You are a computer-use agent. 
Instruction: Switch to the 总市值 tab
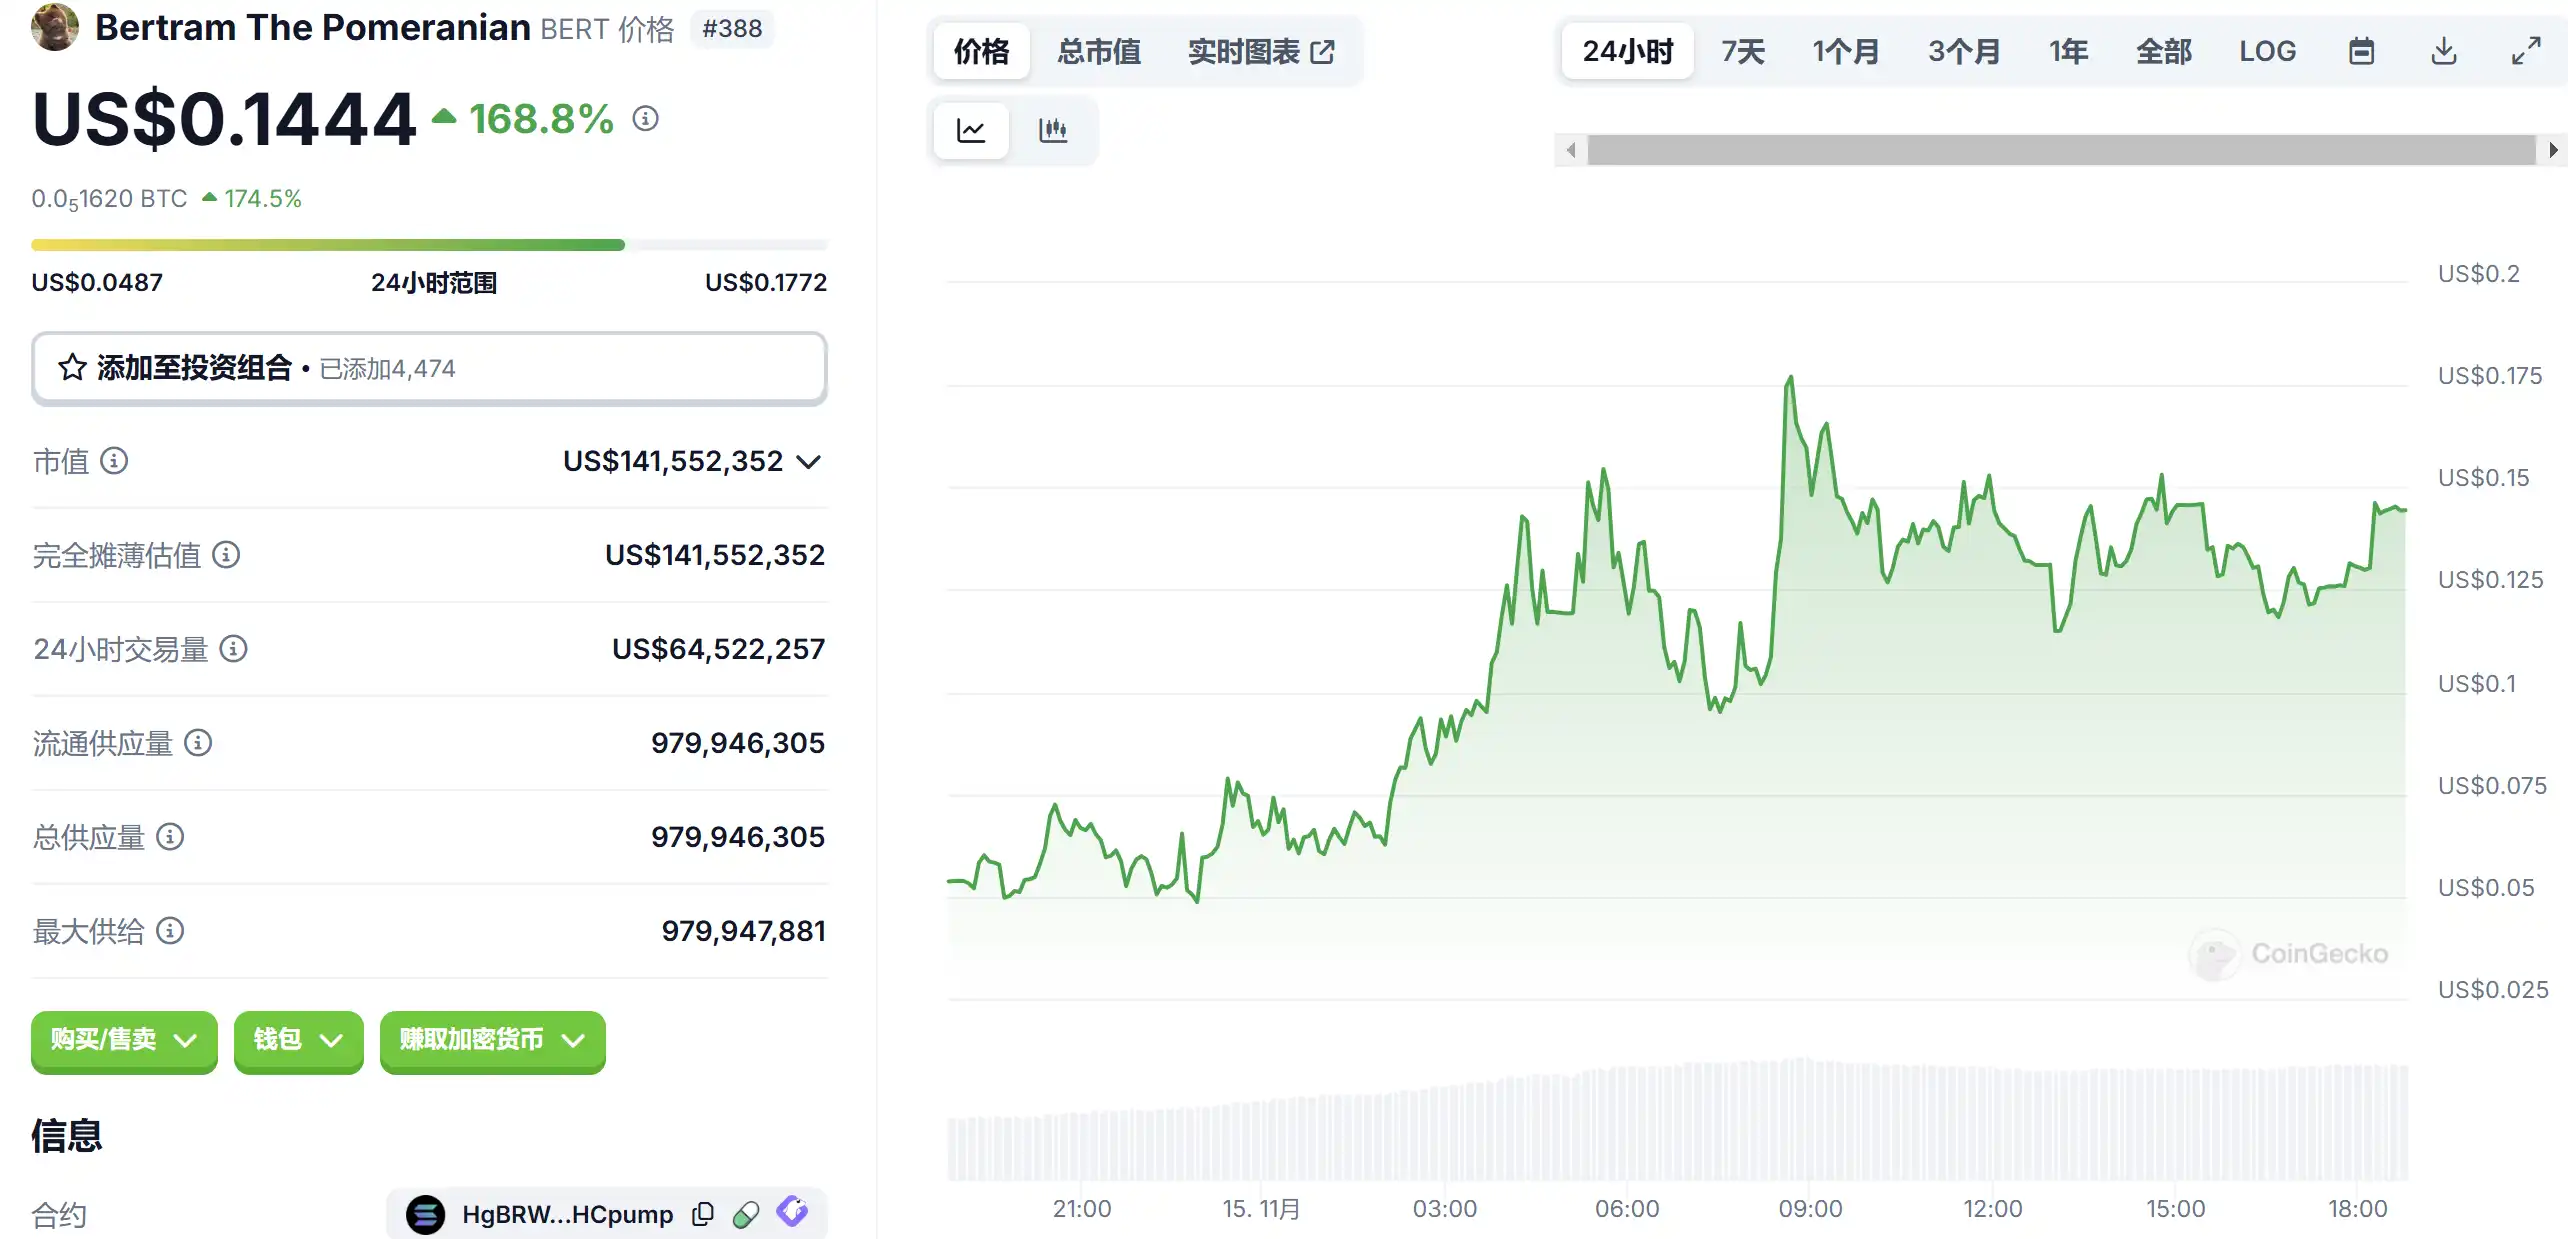[x=1099, y=51]
